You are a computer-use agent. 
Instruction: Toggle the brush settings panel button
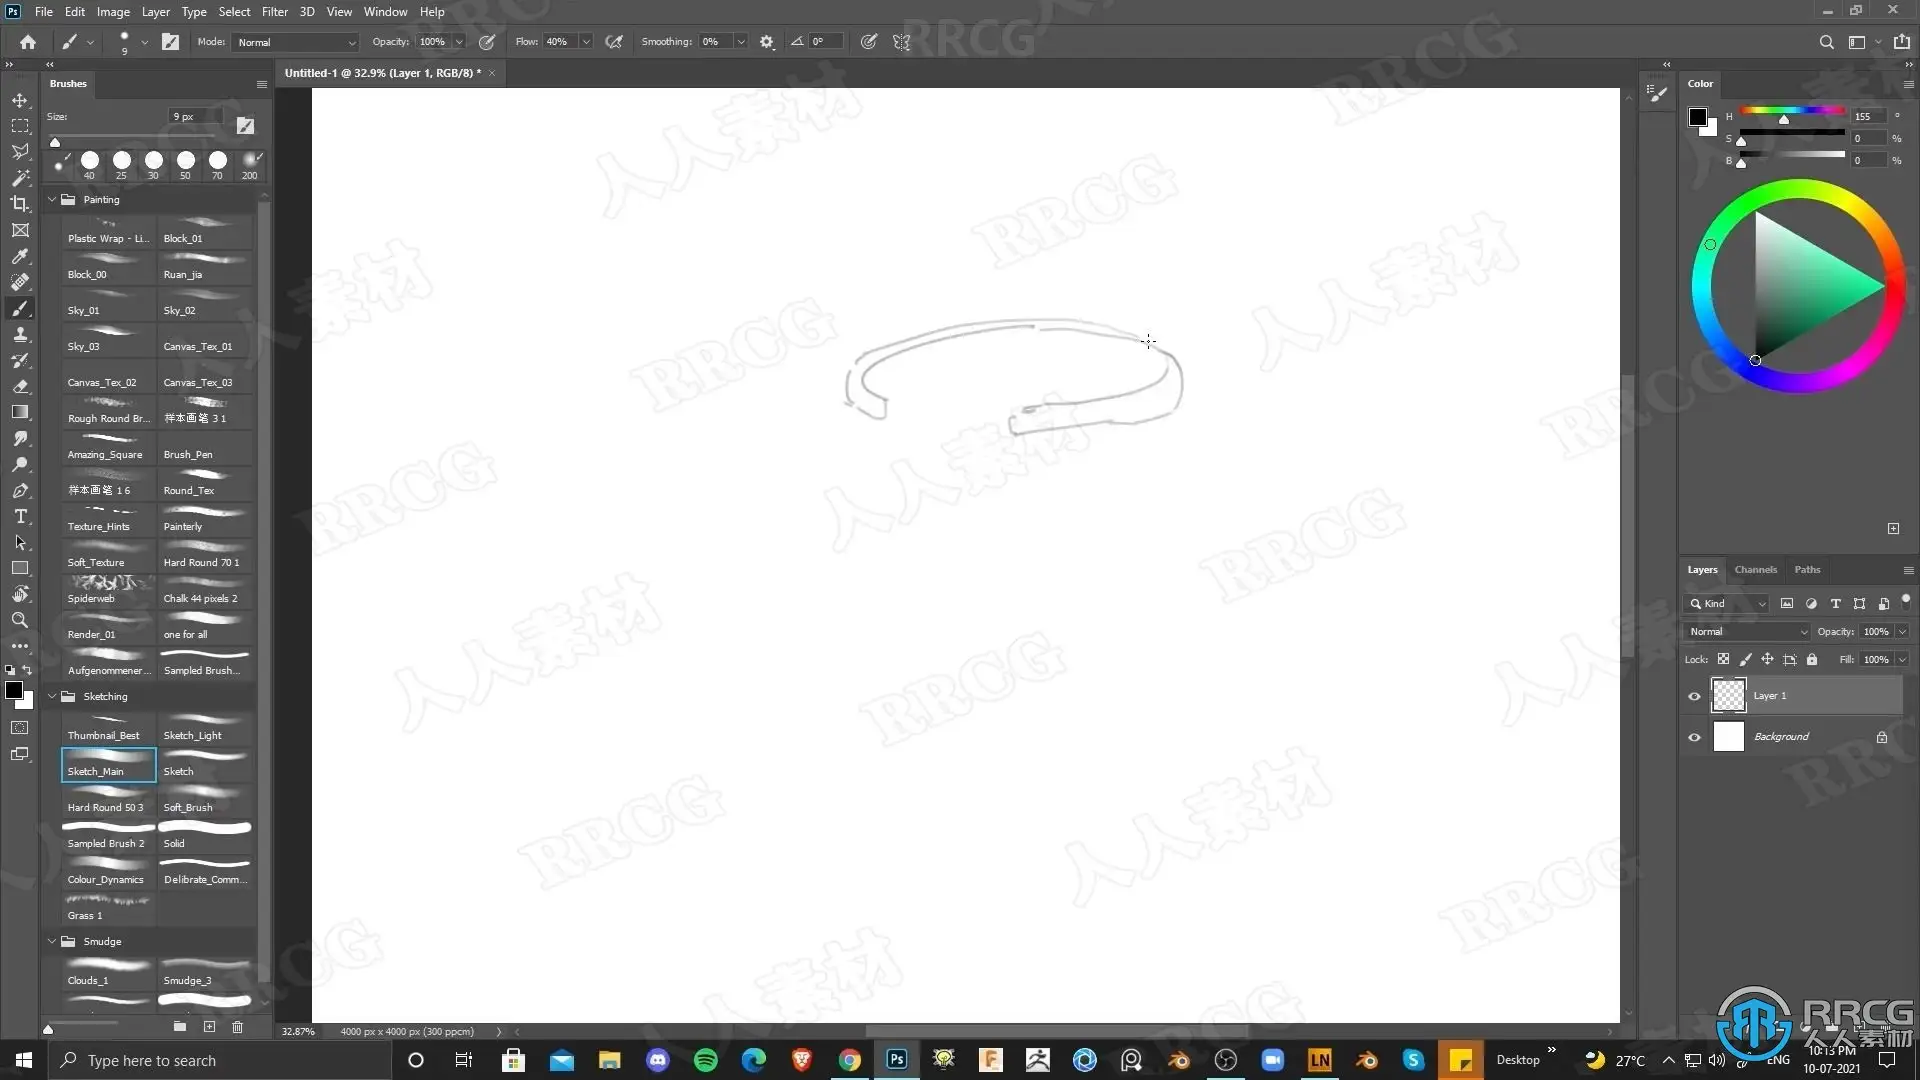[170, 42]
